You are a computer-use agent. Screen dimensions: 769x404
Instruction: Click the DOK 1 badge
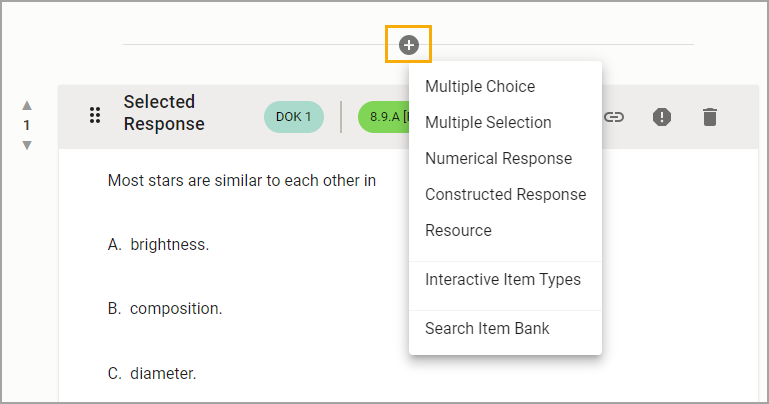(294, 117)
